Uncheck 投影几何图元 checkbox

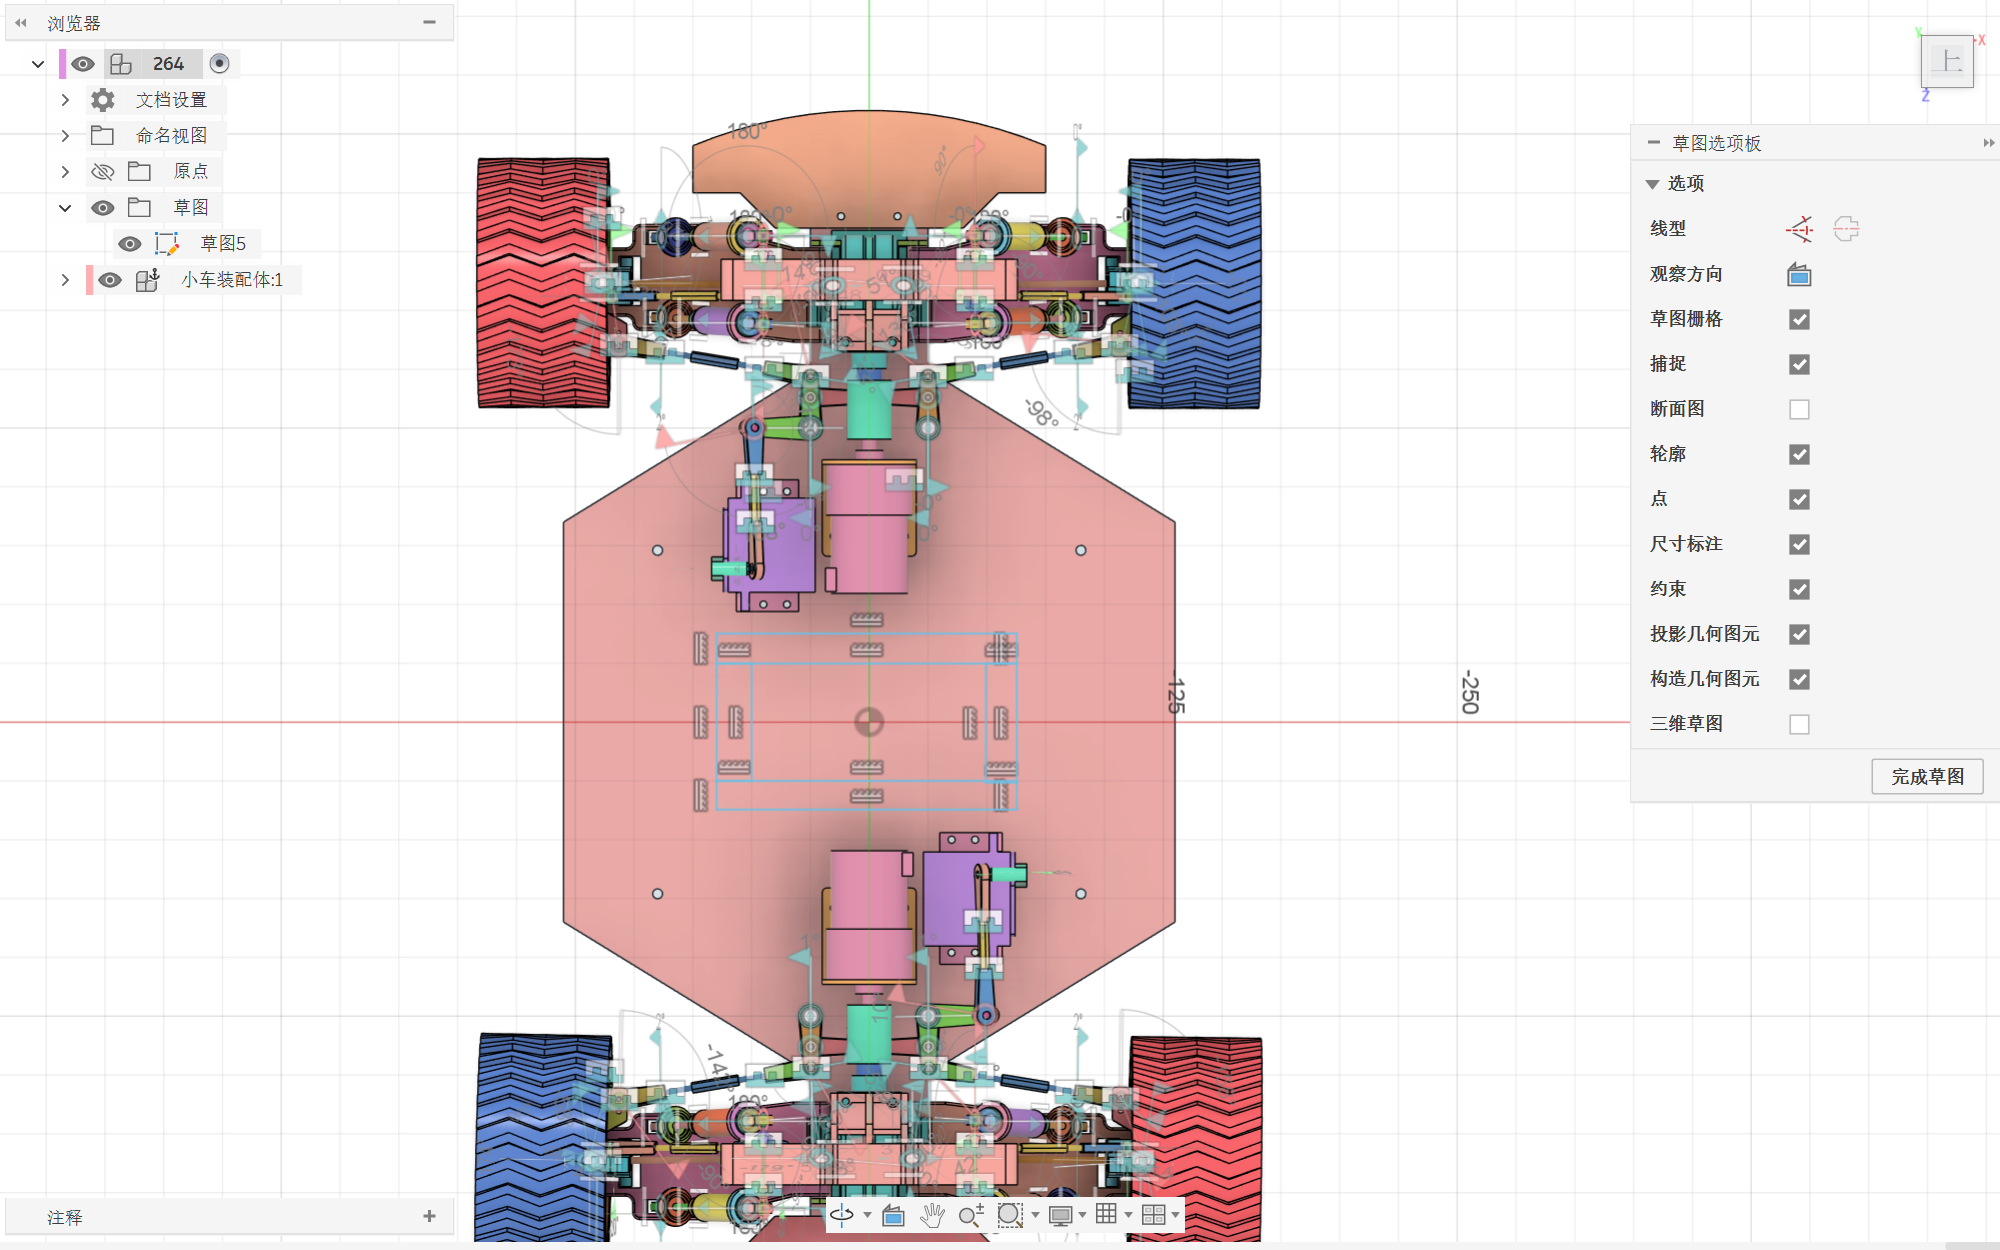point(1799,634)
